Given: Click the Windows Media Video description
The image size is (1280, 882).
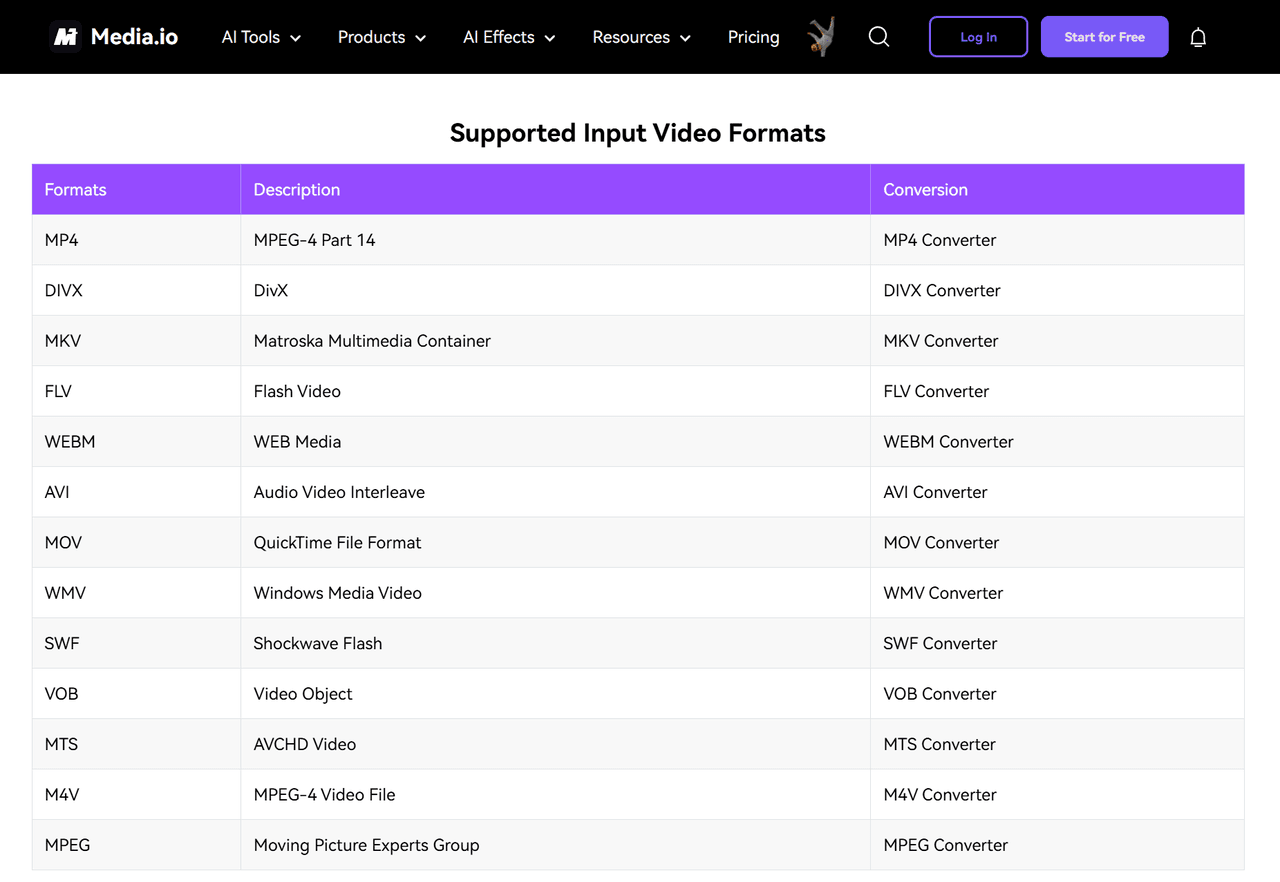Looking at the screenshot, I should point(337,593).
